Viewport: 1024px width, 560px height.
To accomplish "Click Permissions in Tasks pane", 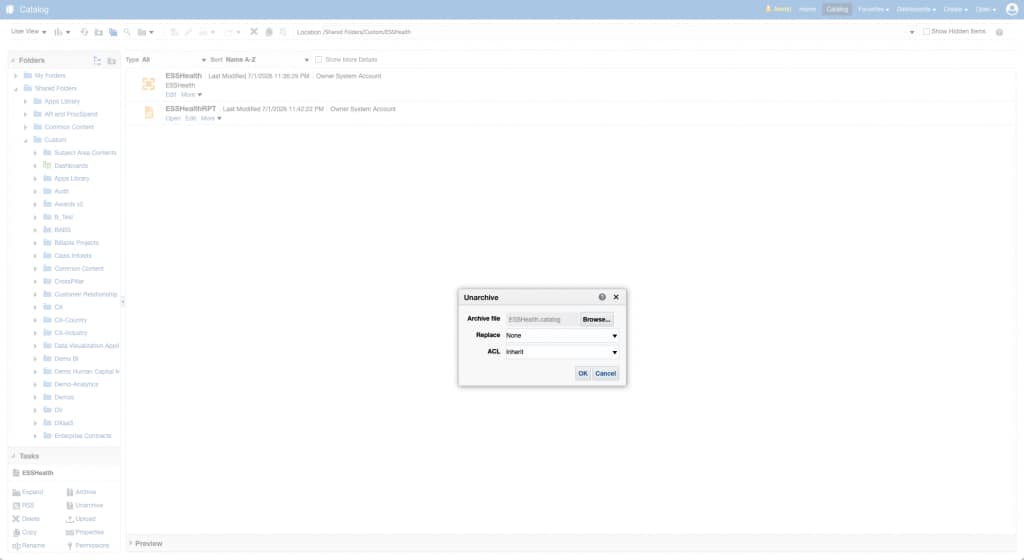I will pyautogui.click(x=88, y=546).
